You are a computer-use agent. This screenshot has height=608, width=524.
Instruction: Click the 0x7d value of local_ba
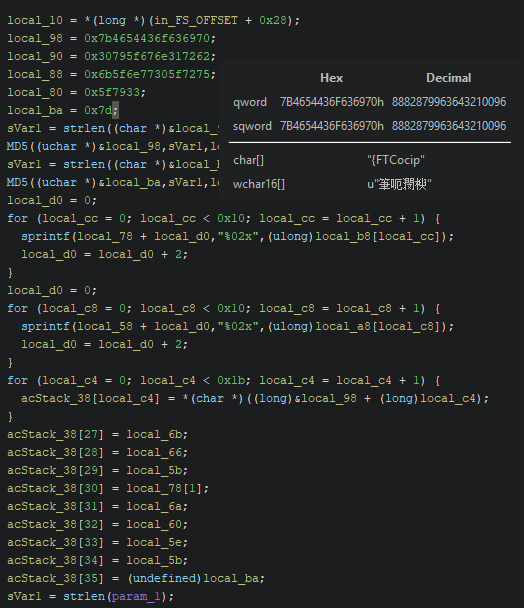pyautogui.click(x=98, y=111)
